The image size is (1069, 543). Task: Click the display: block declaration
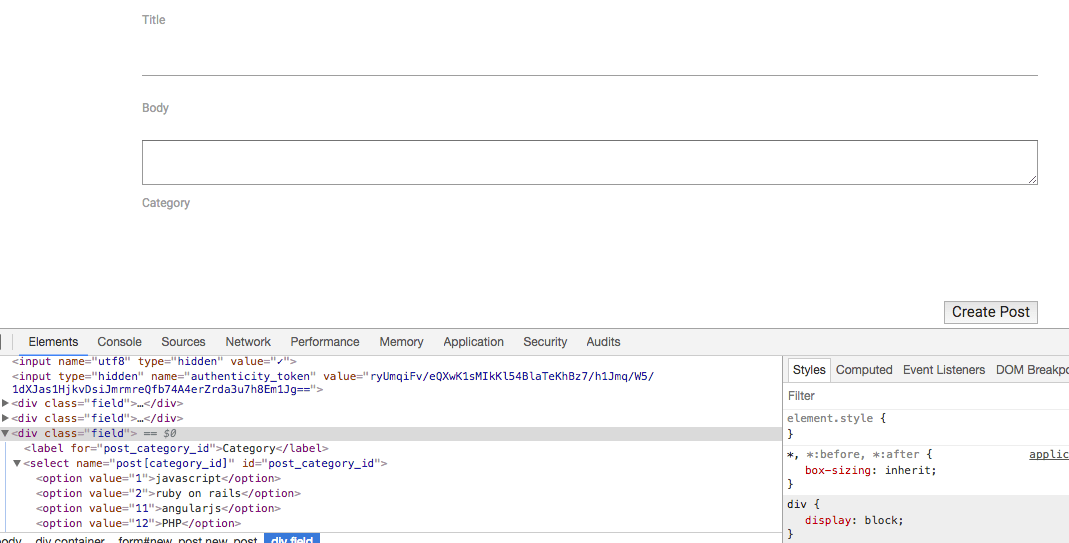pyautogui.click(x=854, y=520)
